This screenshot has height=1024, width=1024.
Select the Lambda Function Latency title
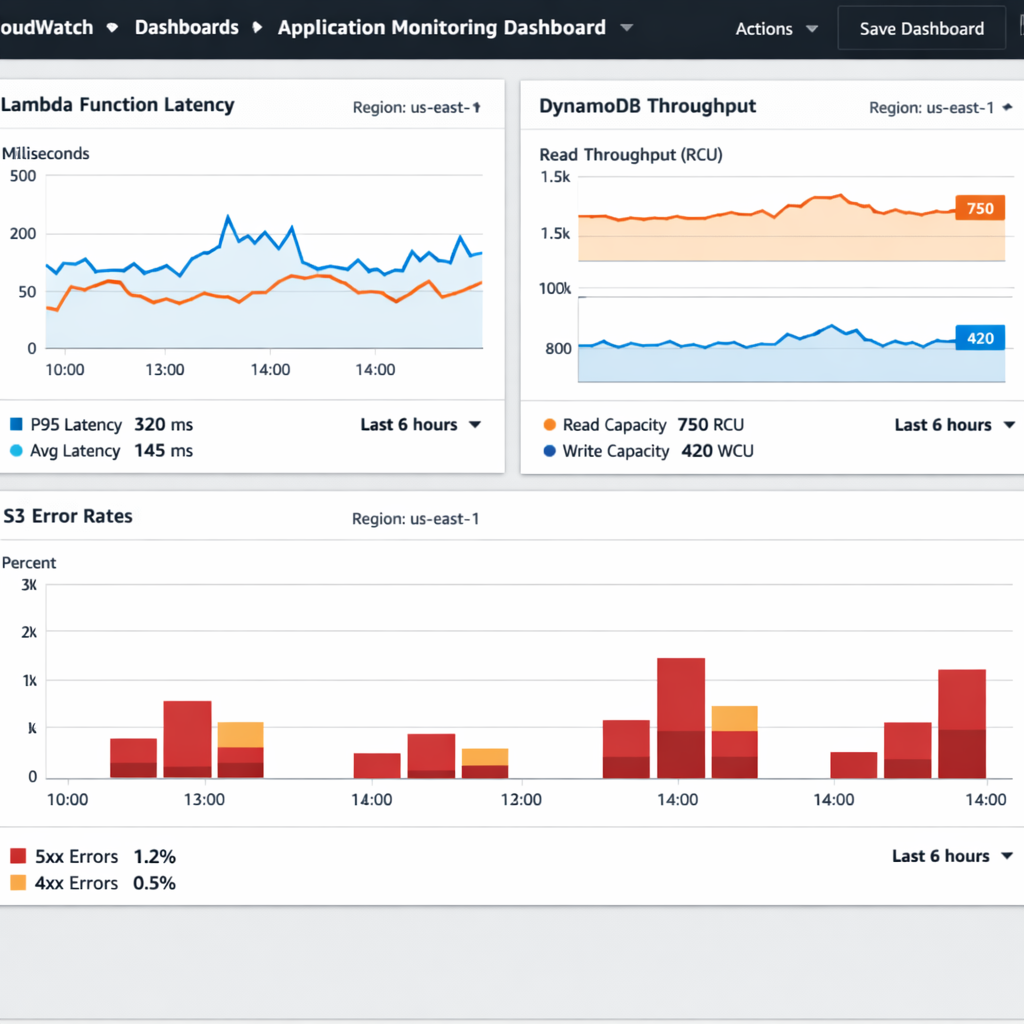[118, 105]
